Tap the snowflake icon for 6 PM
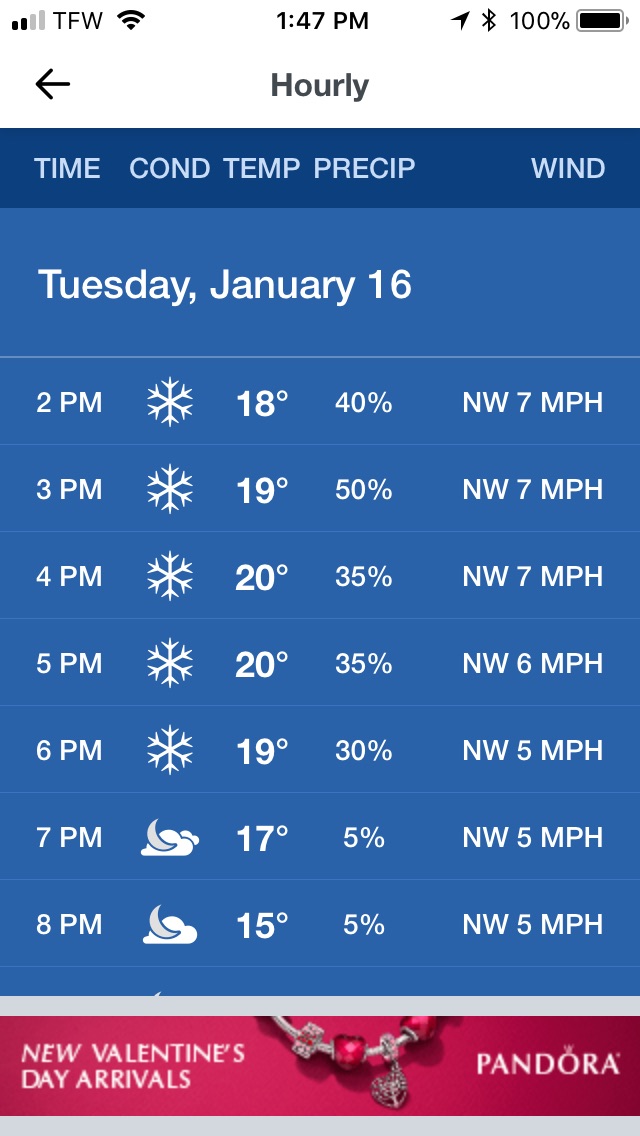640x1136 pixels. (170, 750)
